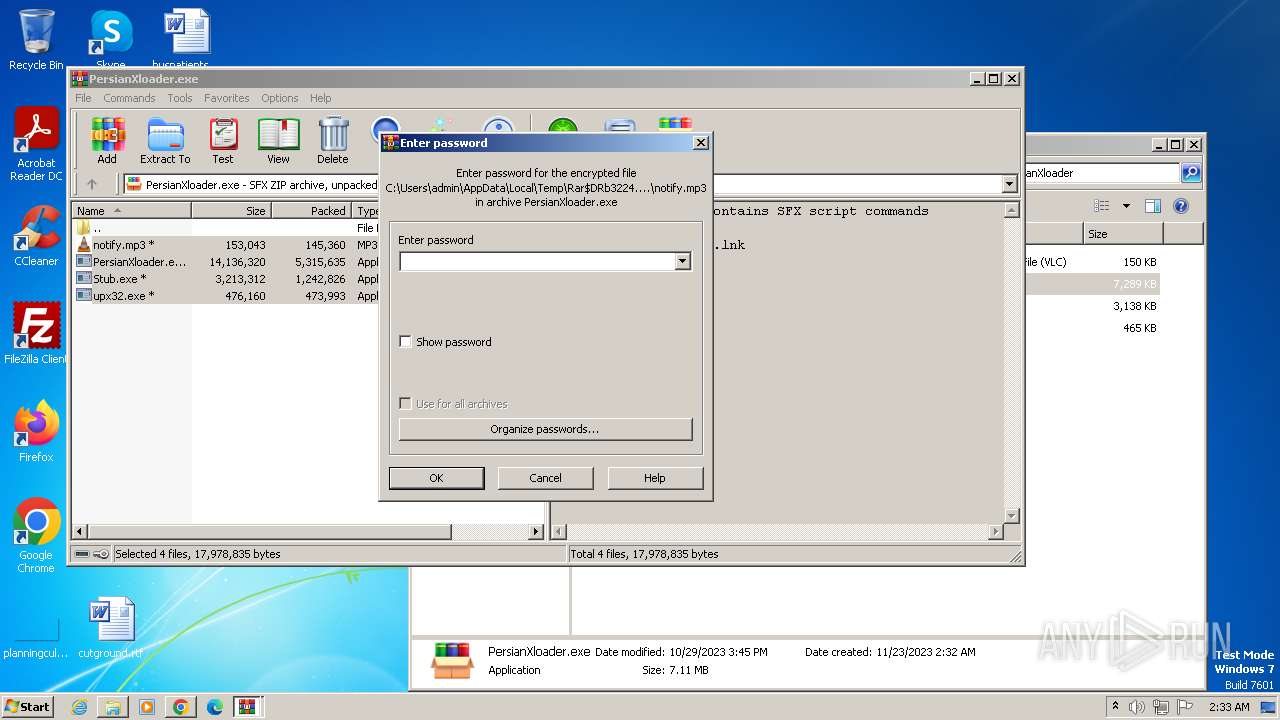Viewport: 1280px width, 720px height.
Task: Expand the view options dropdown arrow in Explorer
Action: click(x=1126, y=206)
